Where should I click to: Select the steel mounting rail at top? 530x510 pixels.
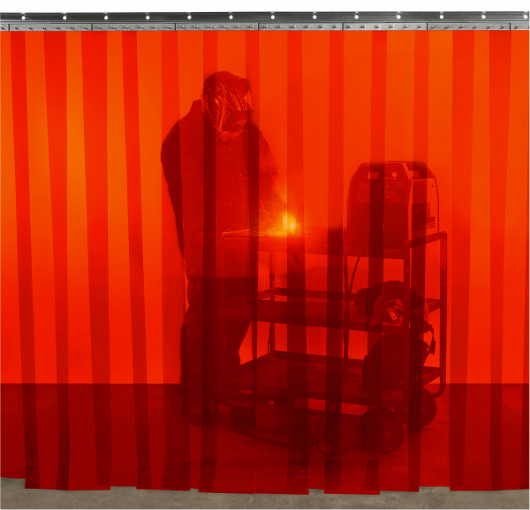265,22
